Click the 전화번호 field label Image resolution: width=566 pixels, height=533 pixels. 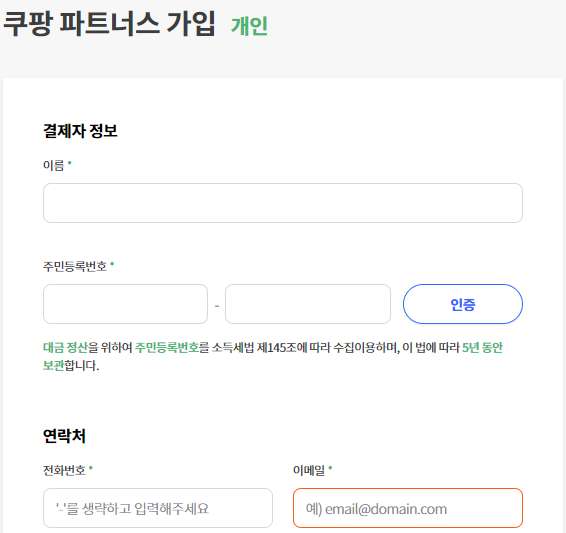click(x=64, y=470)
